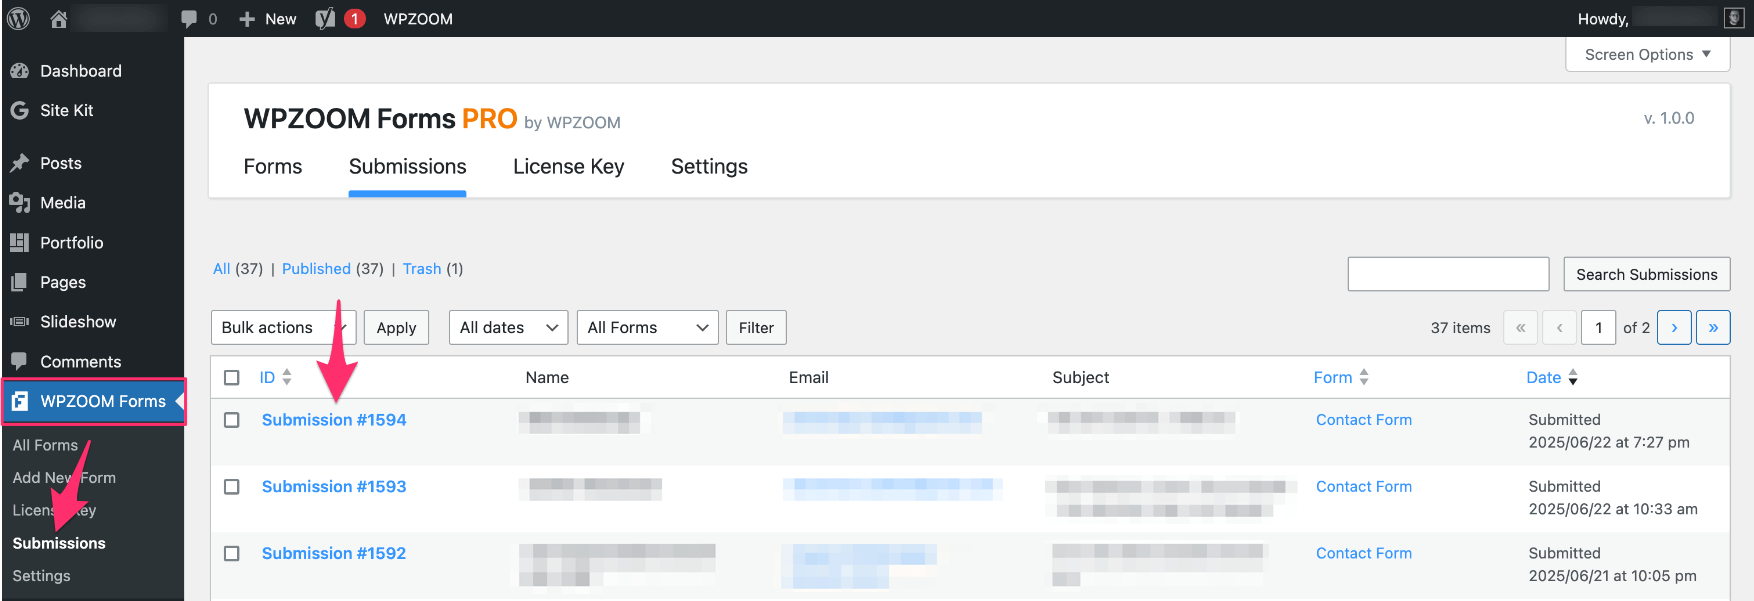Show All submissions filter link

(222, 269)
